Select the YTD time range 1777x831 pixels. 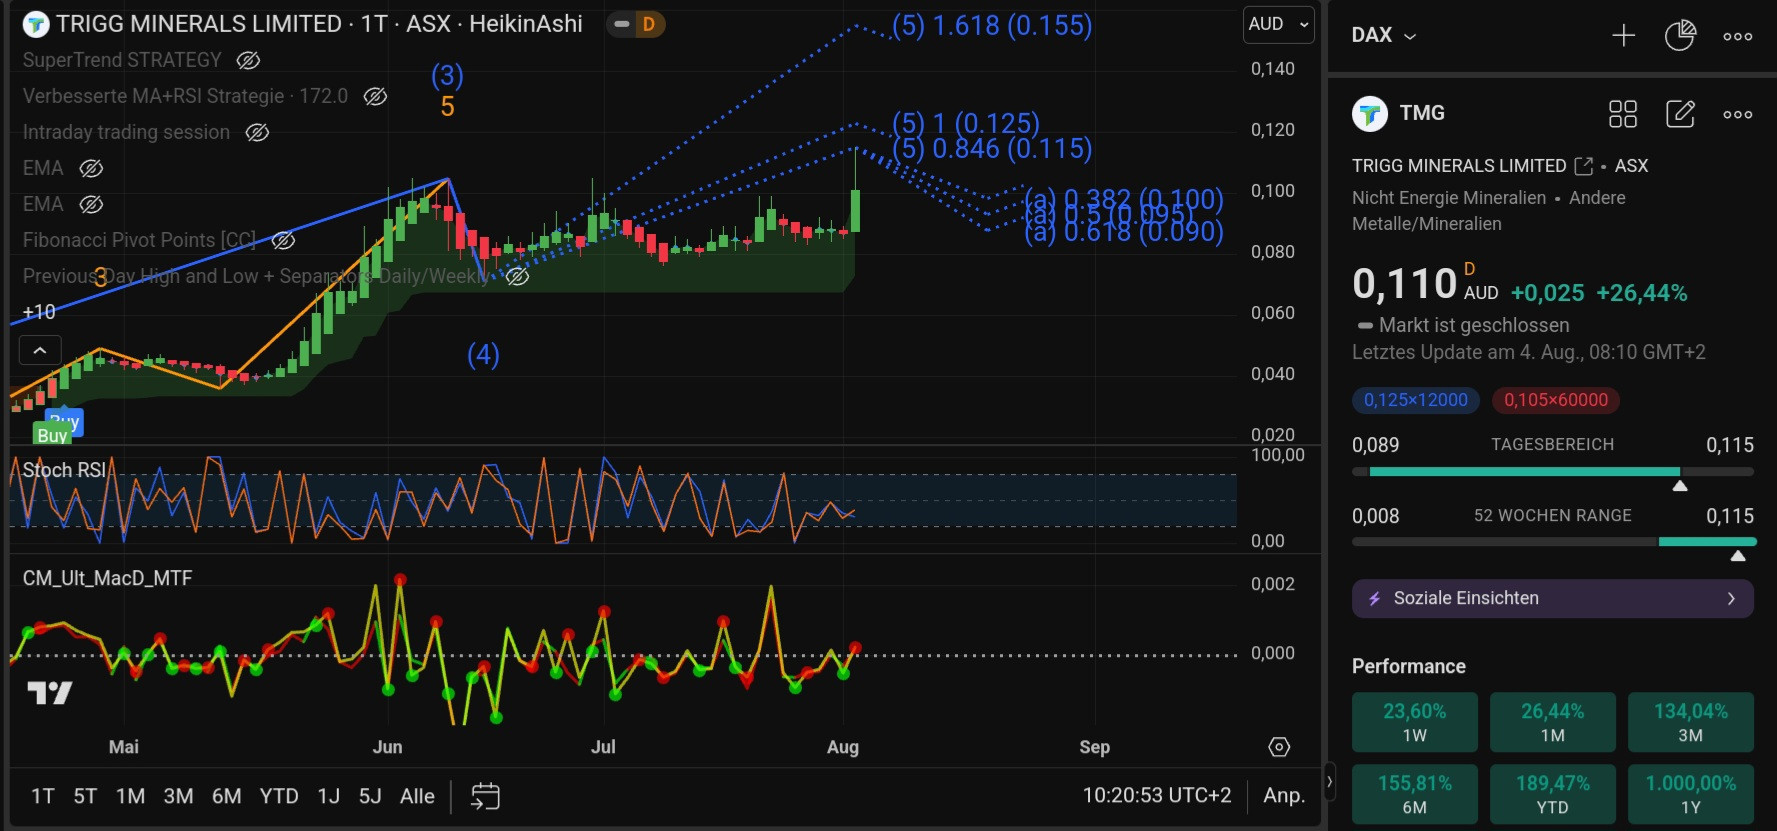(279, 796)
